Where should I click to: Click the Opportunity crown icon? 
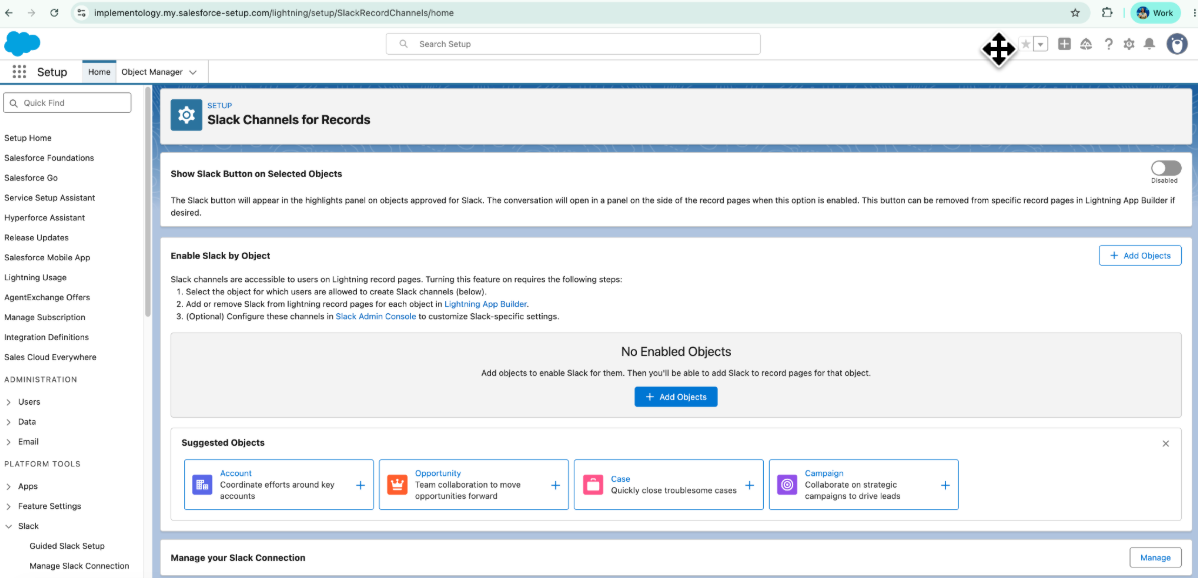tap(397, 484)
